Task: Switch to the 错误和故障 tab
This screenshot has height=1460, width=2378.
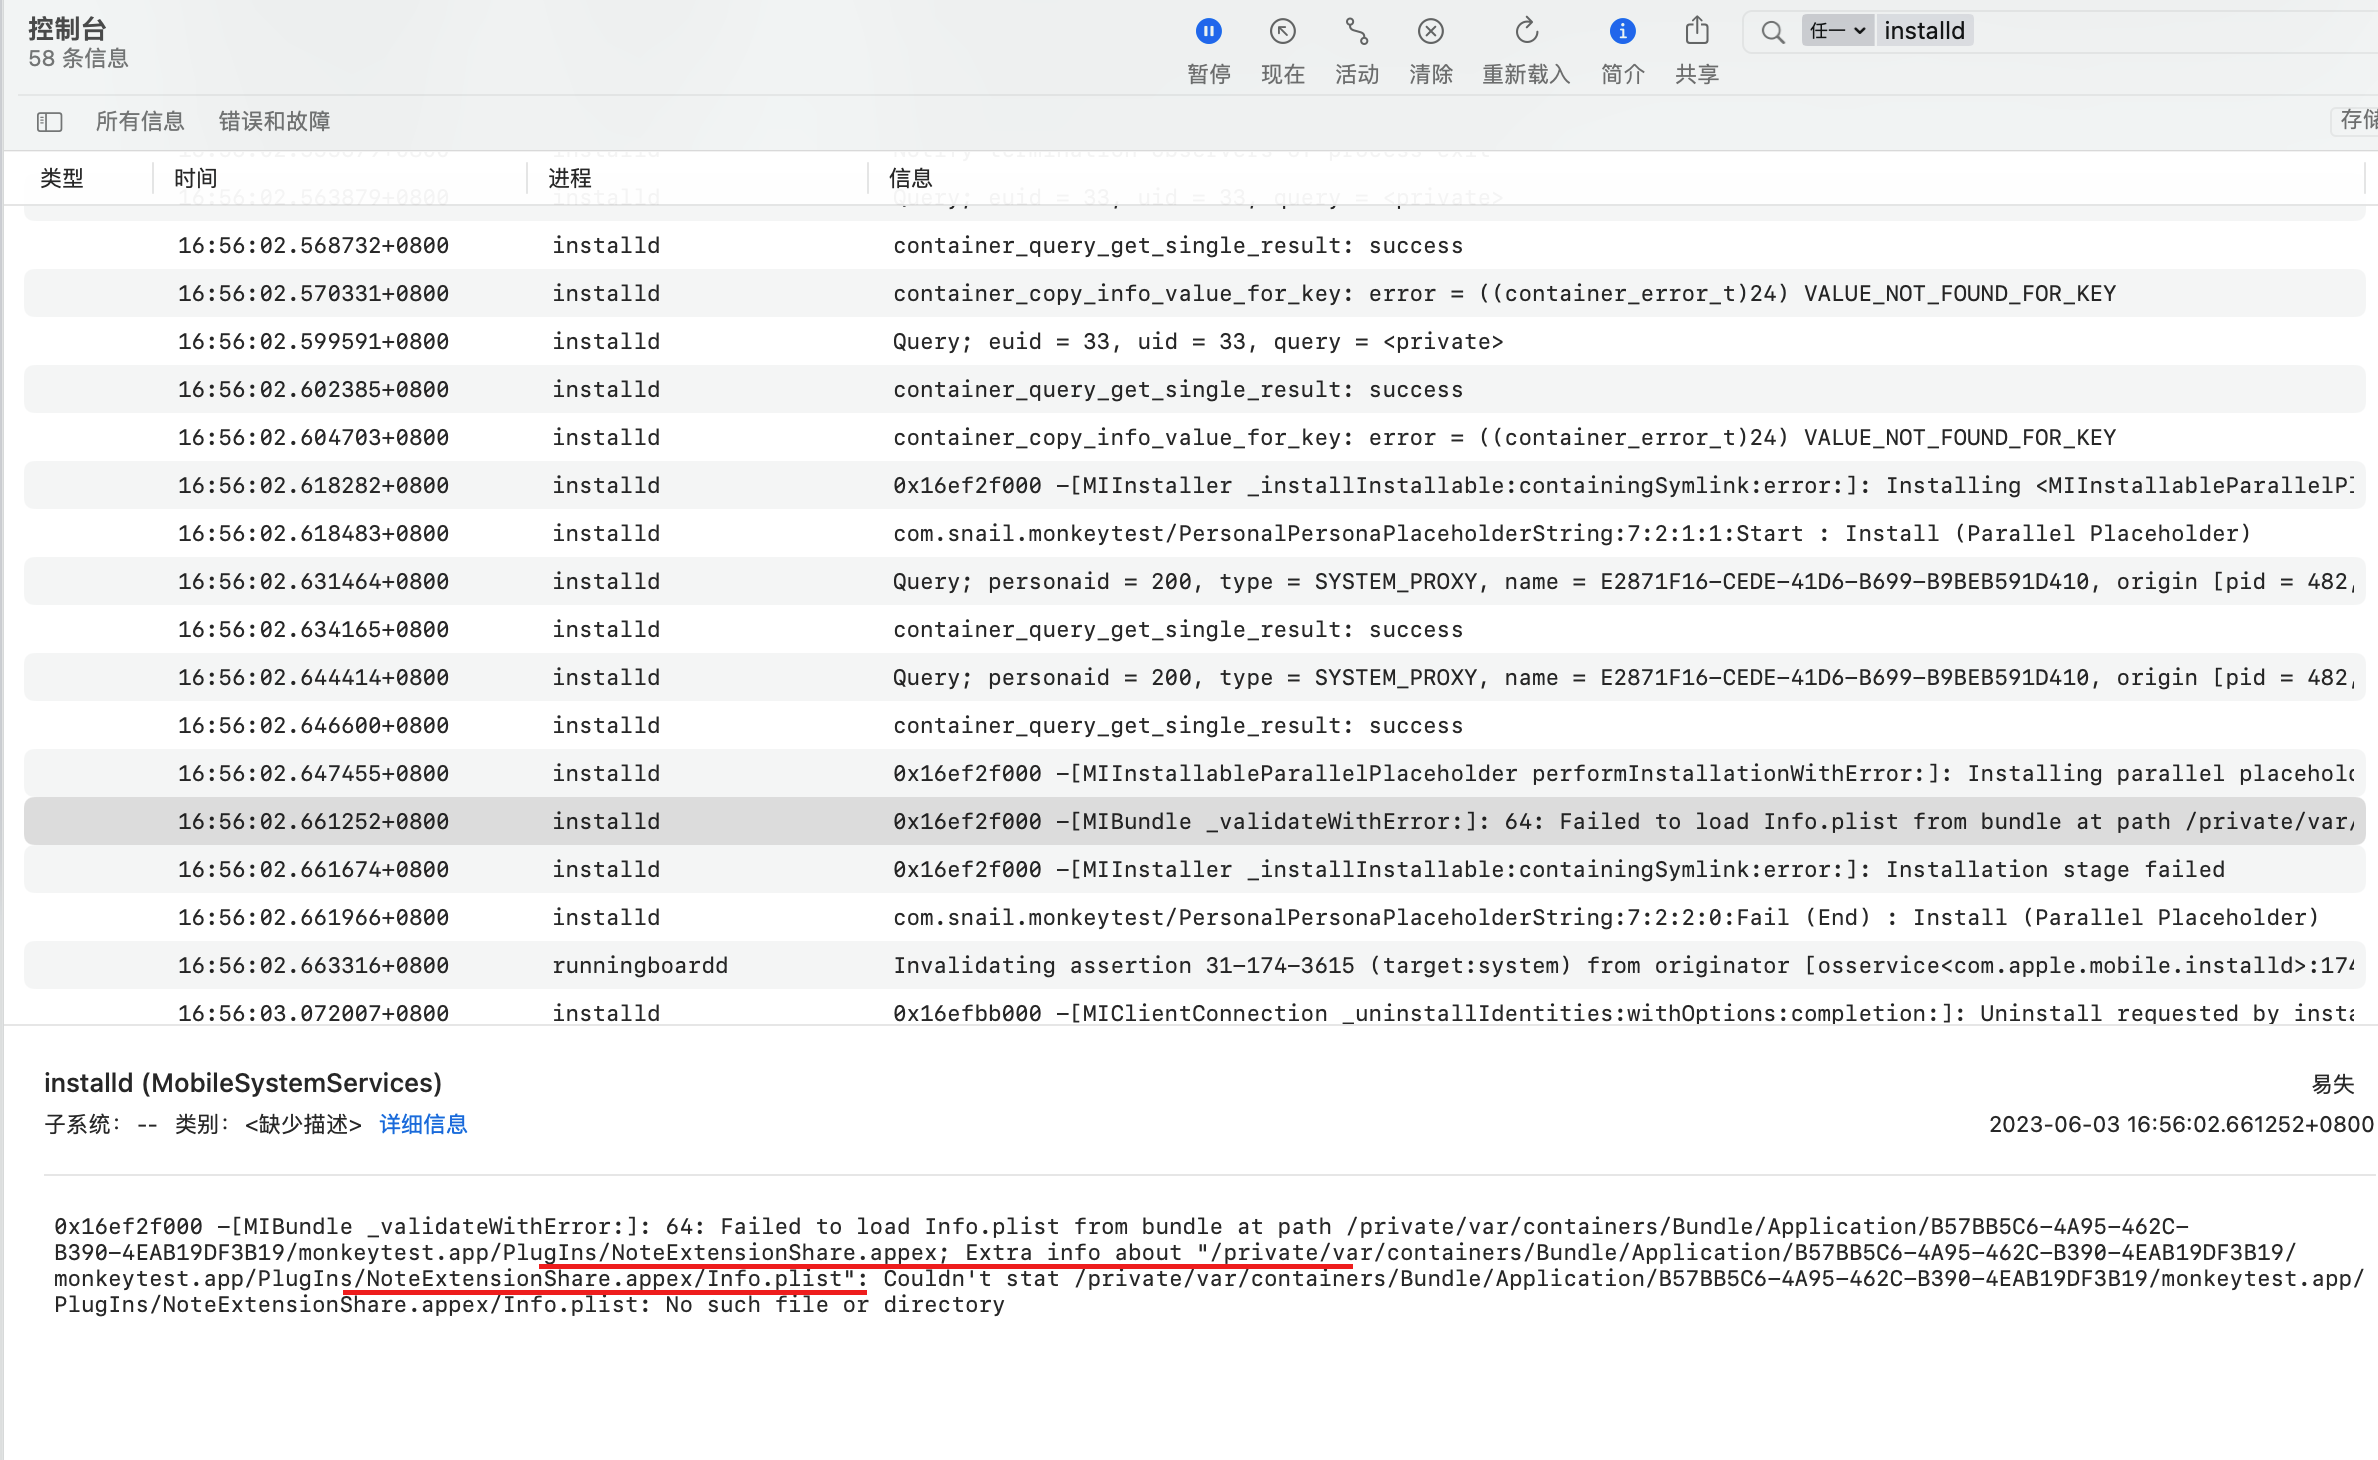Action: click(274, 122)
